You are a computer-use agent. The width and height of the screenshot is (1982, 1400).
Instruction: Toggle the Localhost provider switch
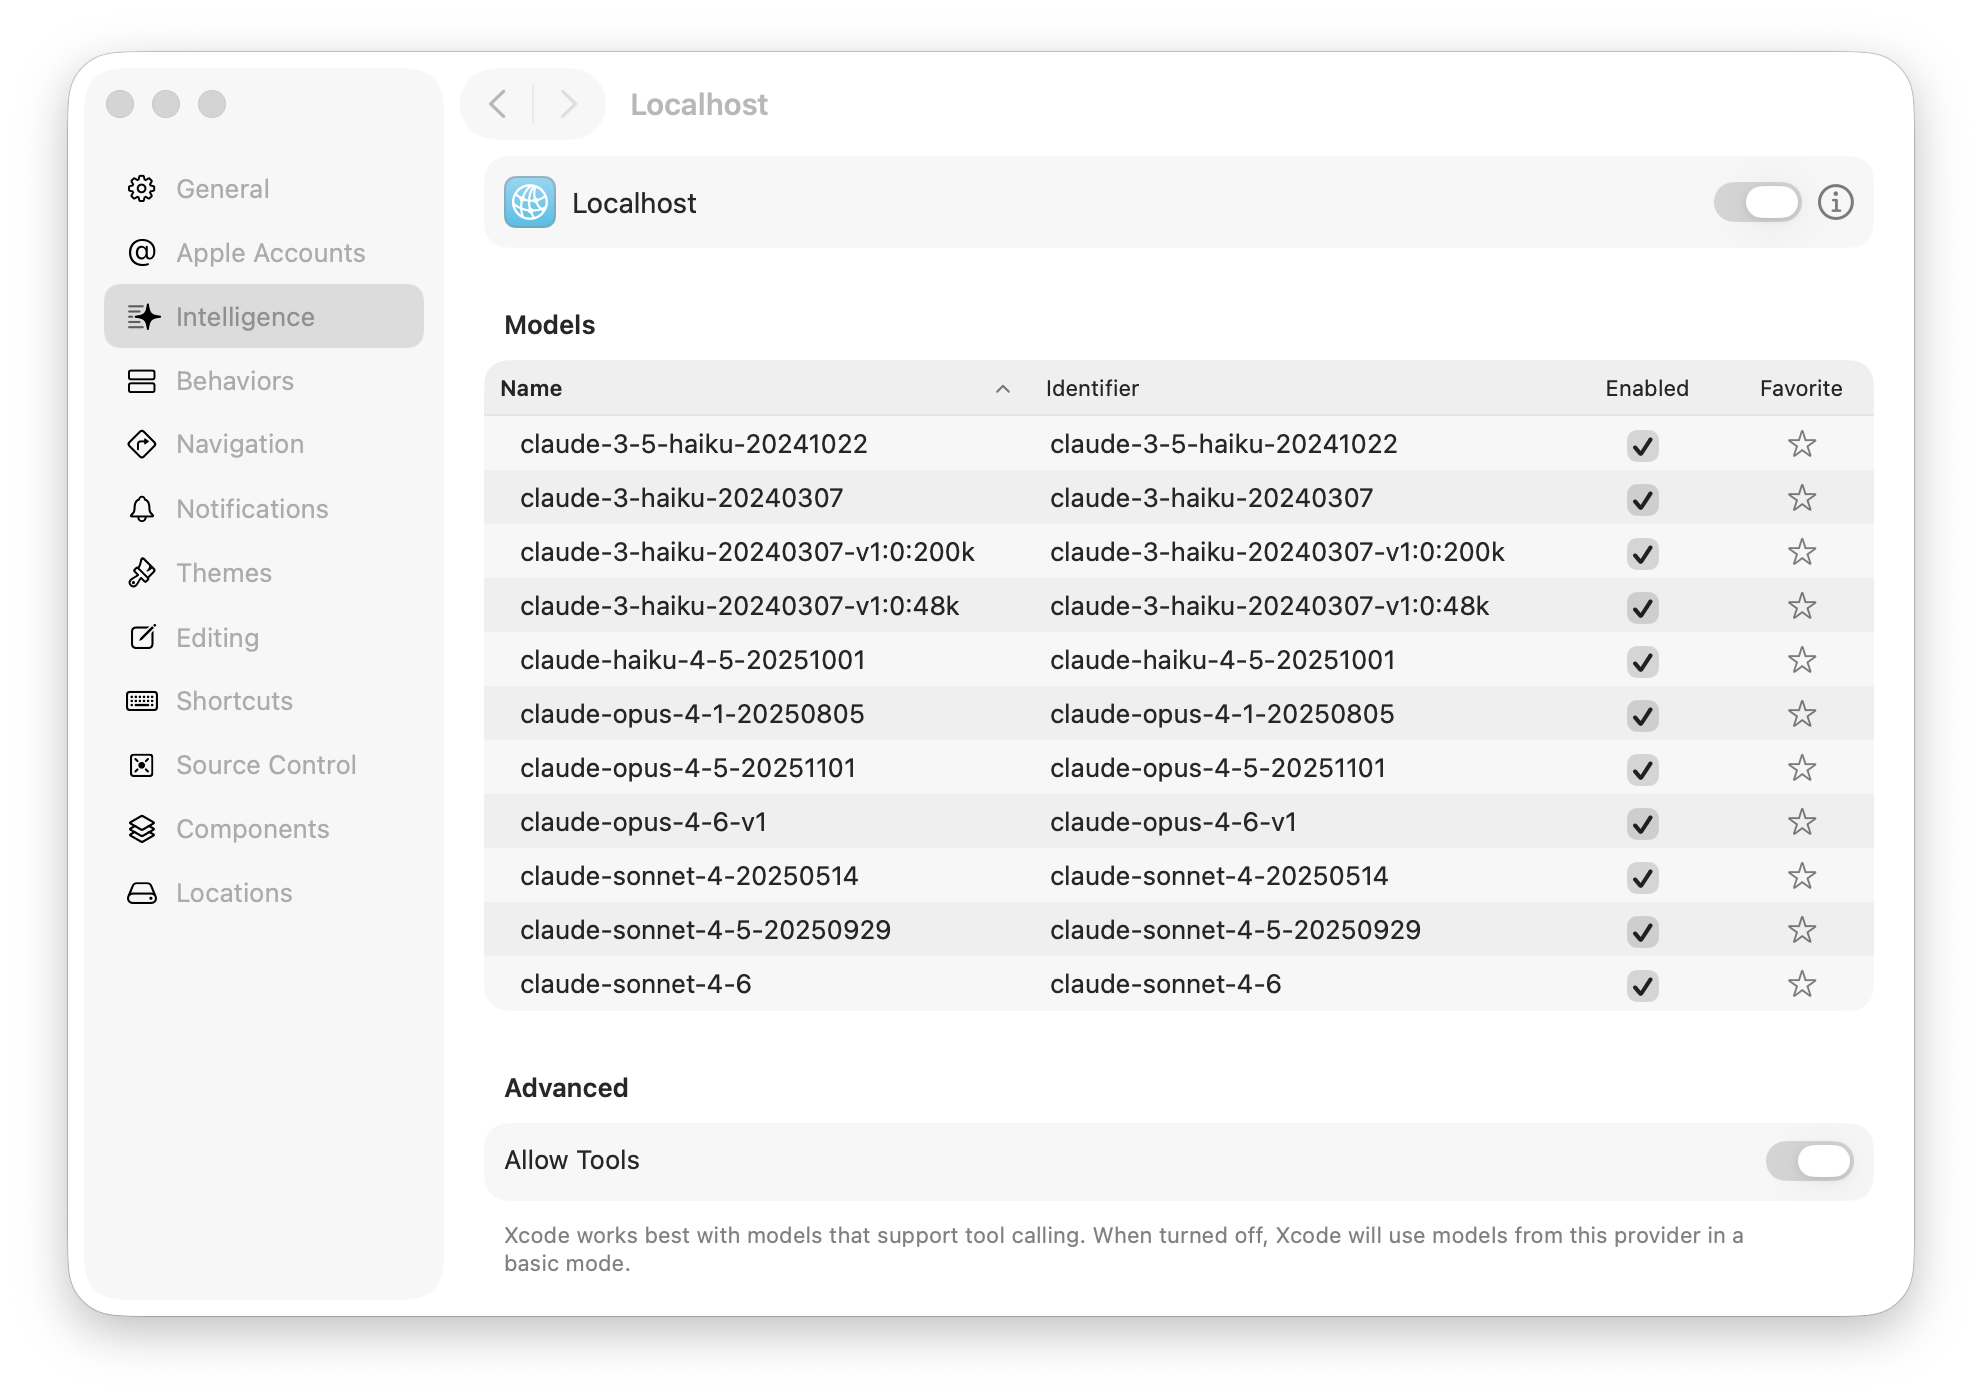(x=1757, y=203)
